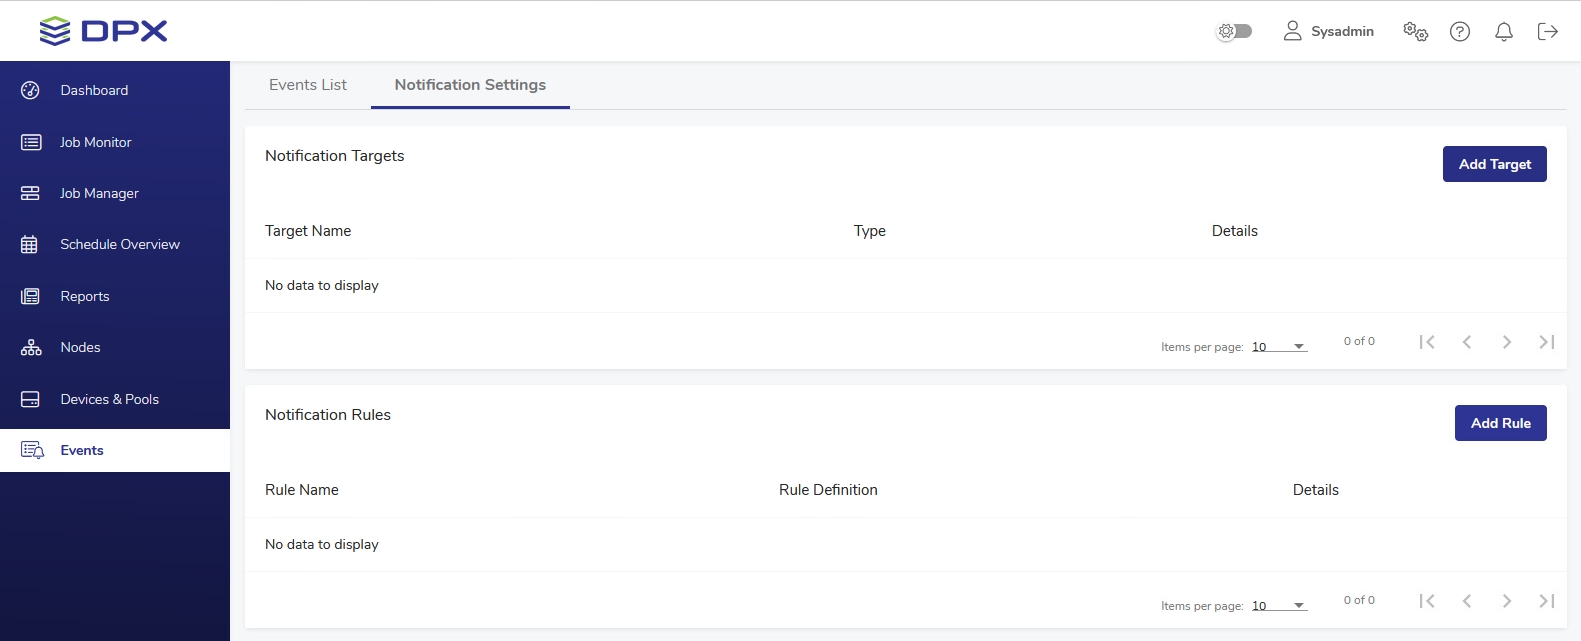The height and width of the screenshot is (641, 1581).
Task: Open the advanced settings gears icon
Action: tap(1415, 31)
